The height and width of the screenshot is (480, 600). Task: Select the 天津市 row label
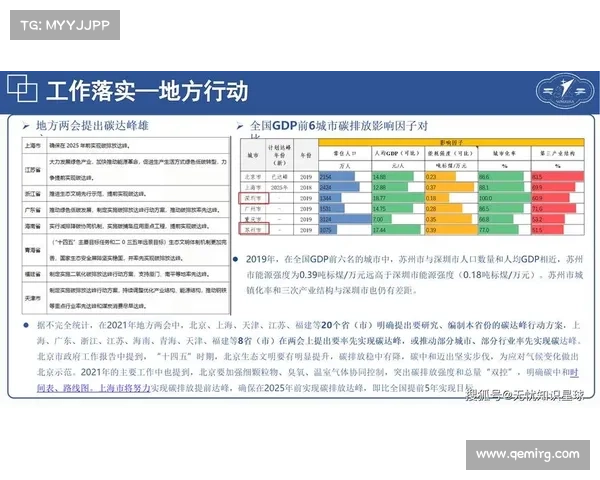tap(33, 298)
